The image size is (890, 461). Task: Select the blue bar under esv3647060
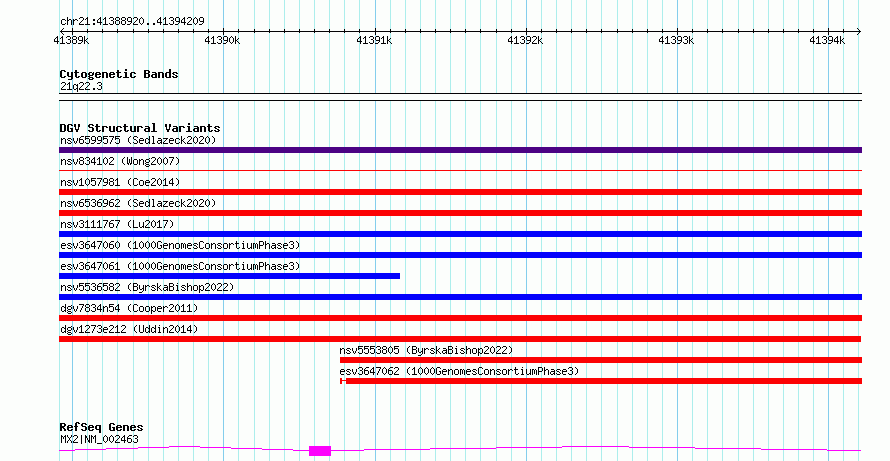click(x=460, y=255)
